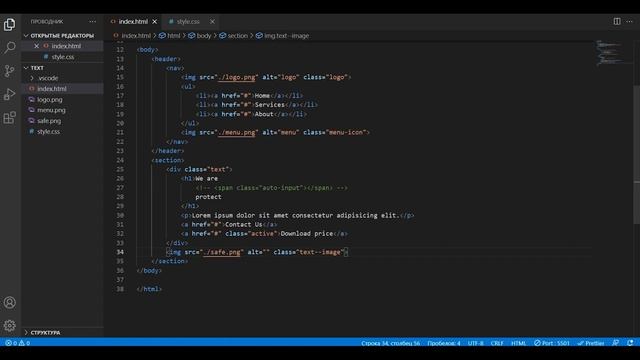
Task: Click line number 12 in gutter
Action: (120, 50)
